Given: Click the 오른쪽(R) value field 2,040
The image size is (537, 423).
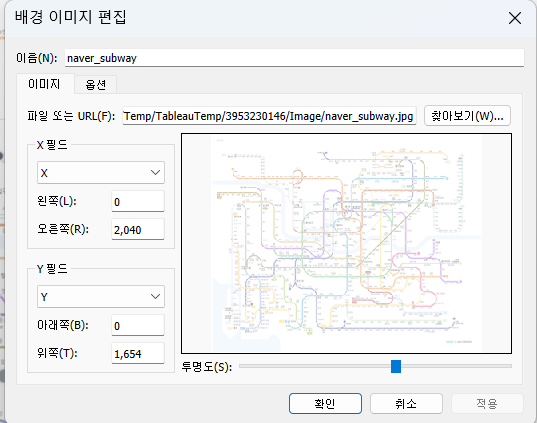Looking at the screenshot, I should (x=138, y=229).
